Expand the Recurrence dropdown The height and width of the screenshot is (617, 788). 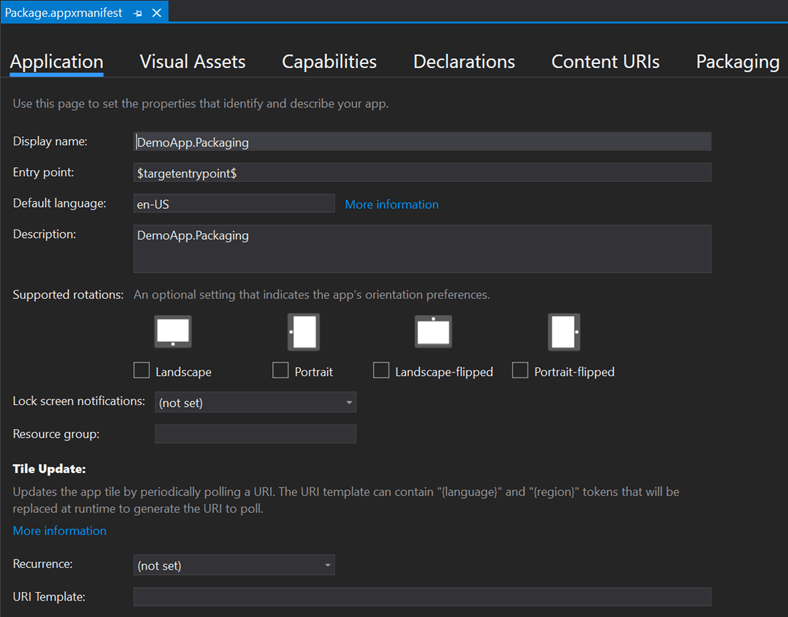point(234,565)
